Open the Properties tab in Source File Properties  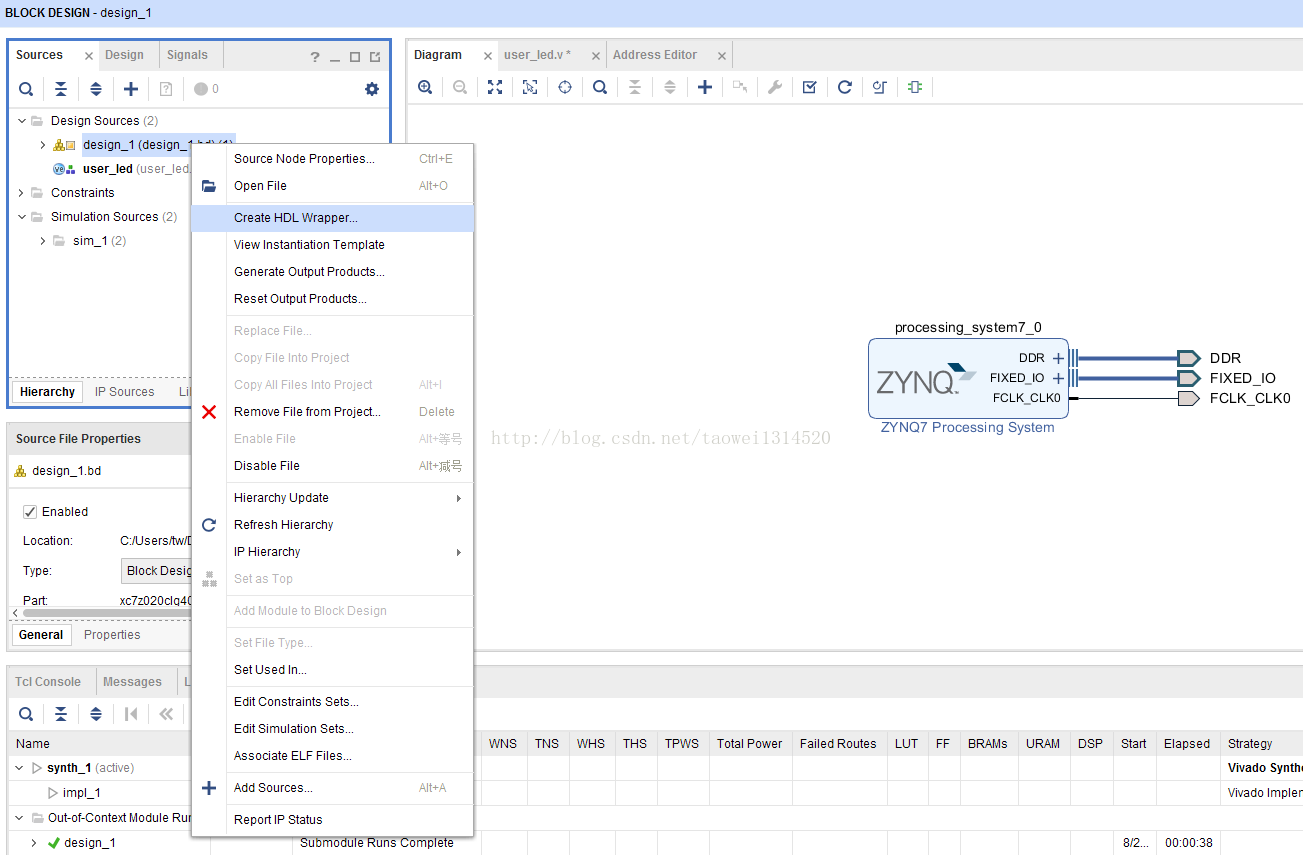pos(112,635)
